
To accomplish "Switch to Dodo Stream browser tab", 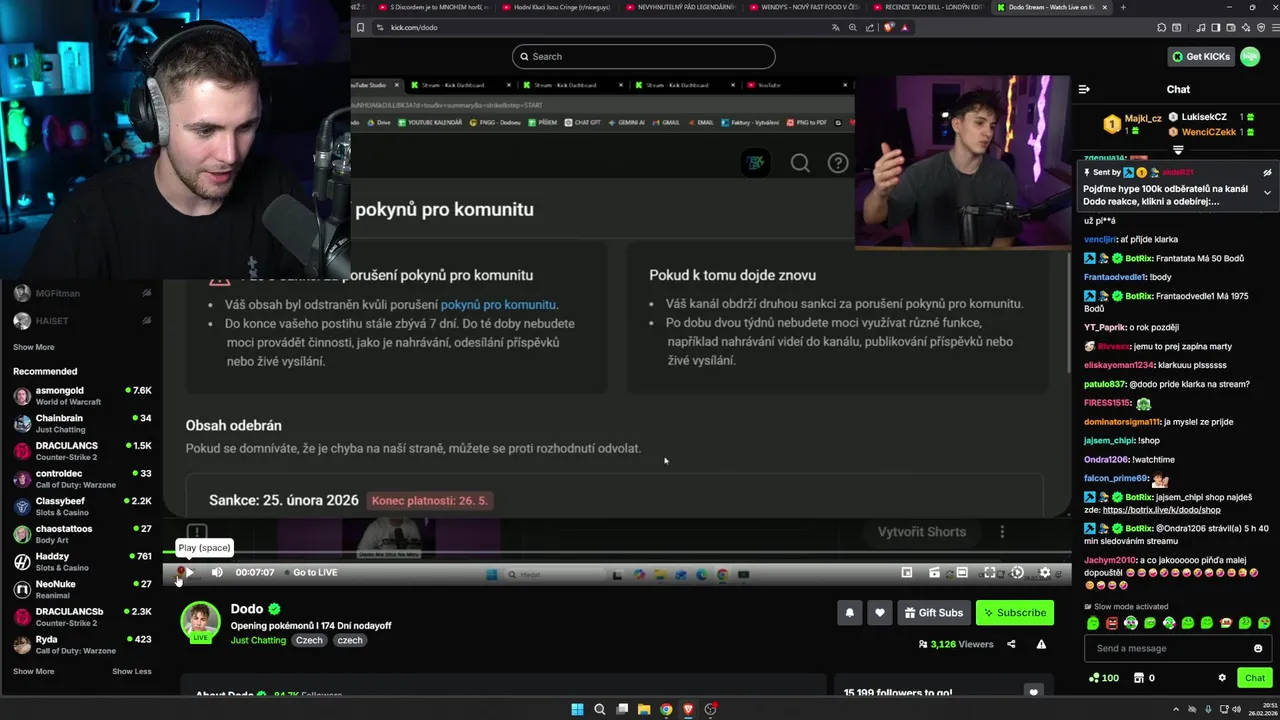I will click(x=1052, y=7).
